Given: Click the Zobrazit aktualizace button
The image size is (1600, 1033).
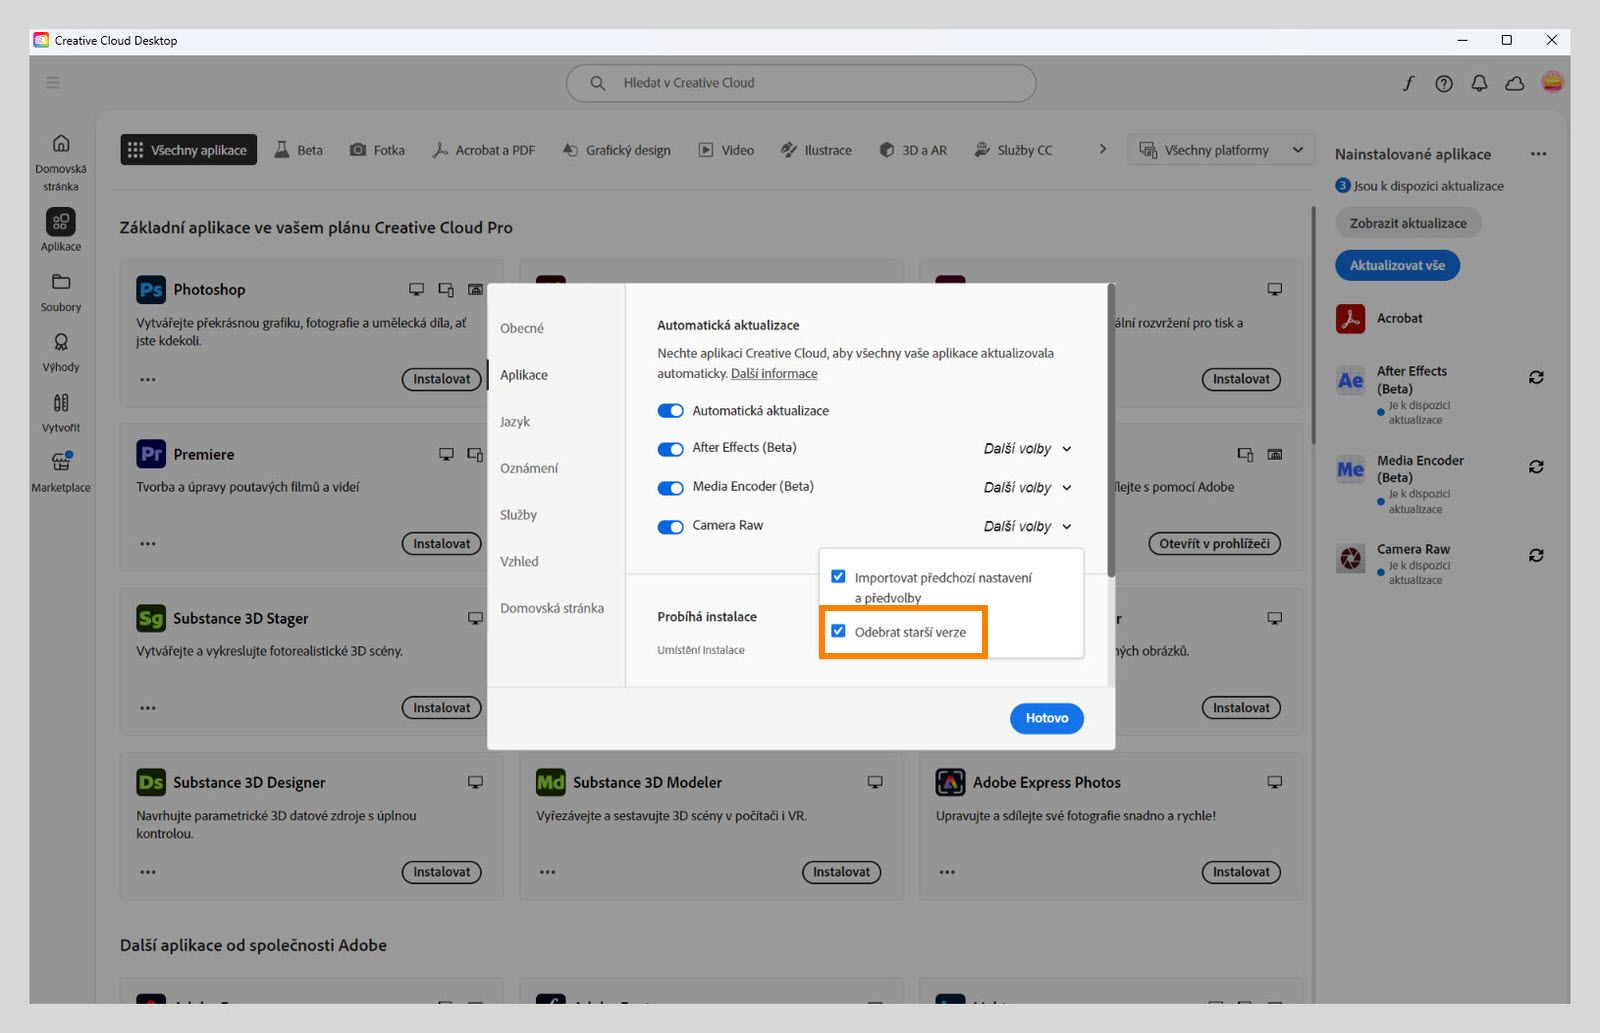Looking at the screenshot, I should (1408, 223).
